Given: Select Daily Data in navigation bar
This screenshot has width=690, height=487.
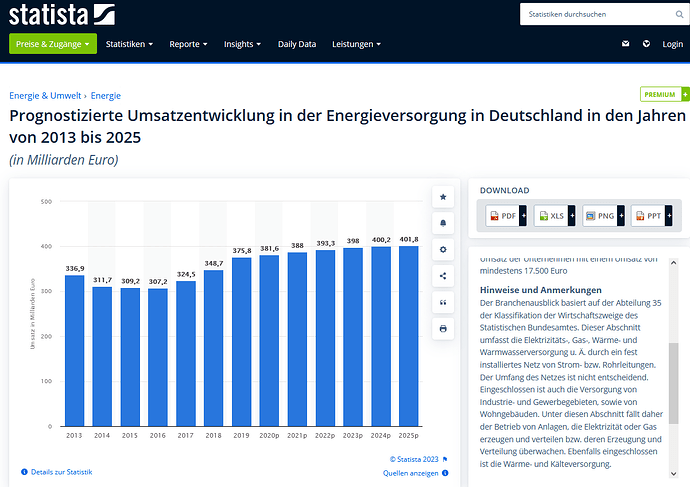Looking at the screenshot, I should (x=297, y=44).
